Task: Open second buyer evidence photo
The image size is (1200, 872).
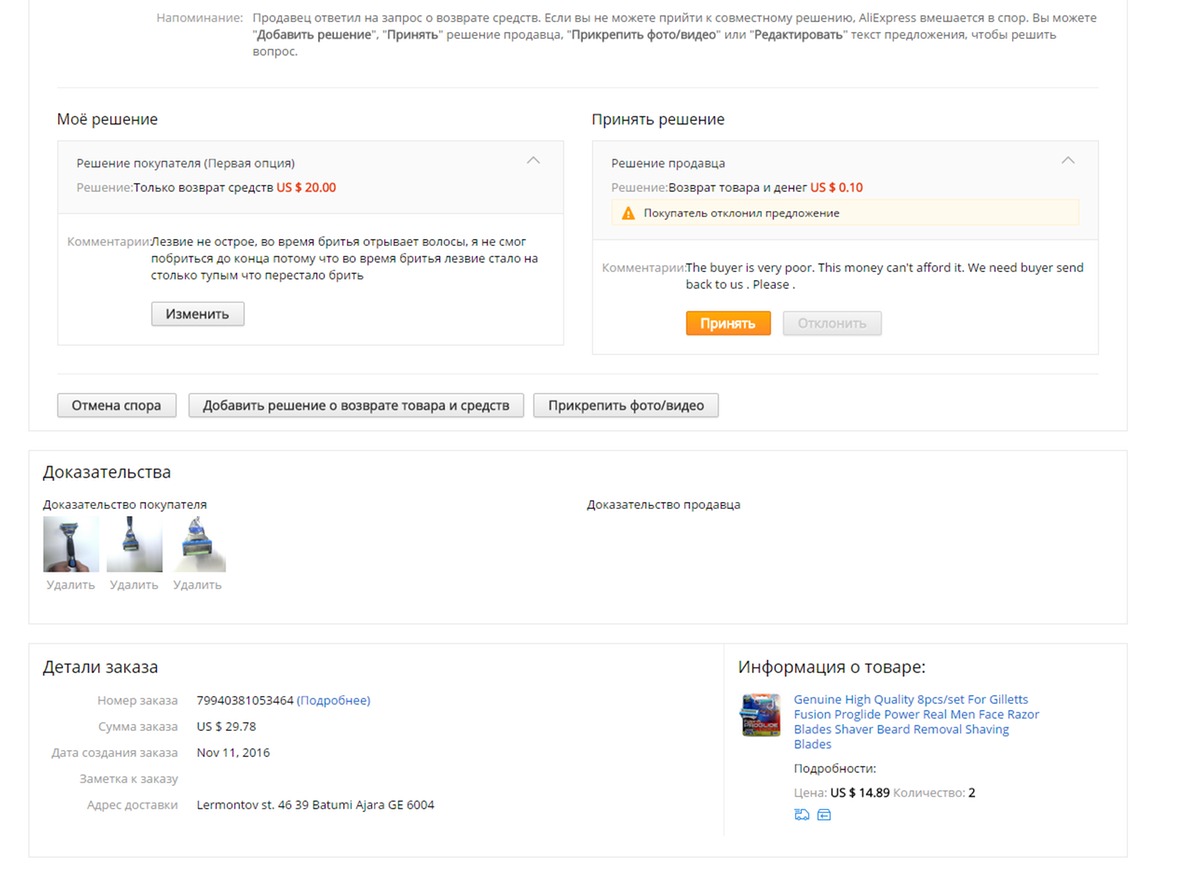Action: point(134,544)
